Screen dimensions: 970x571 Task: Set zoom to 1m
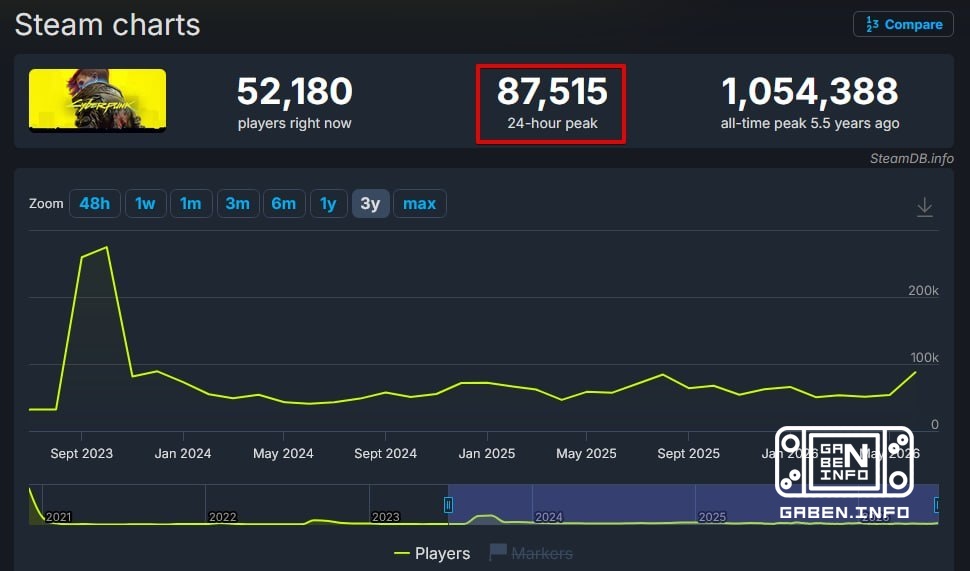[191, 204]
